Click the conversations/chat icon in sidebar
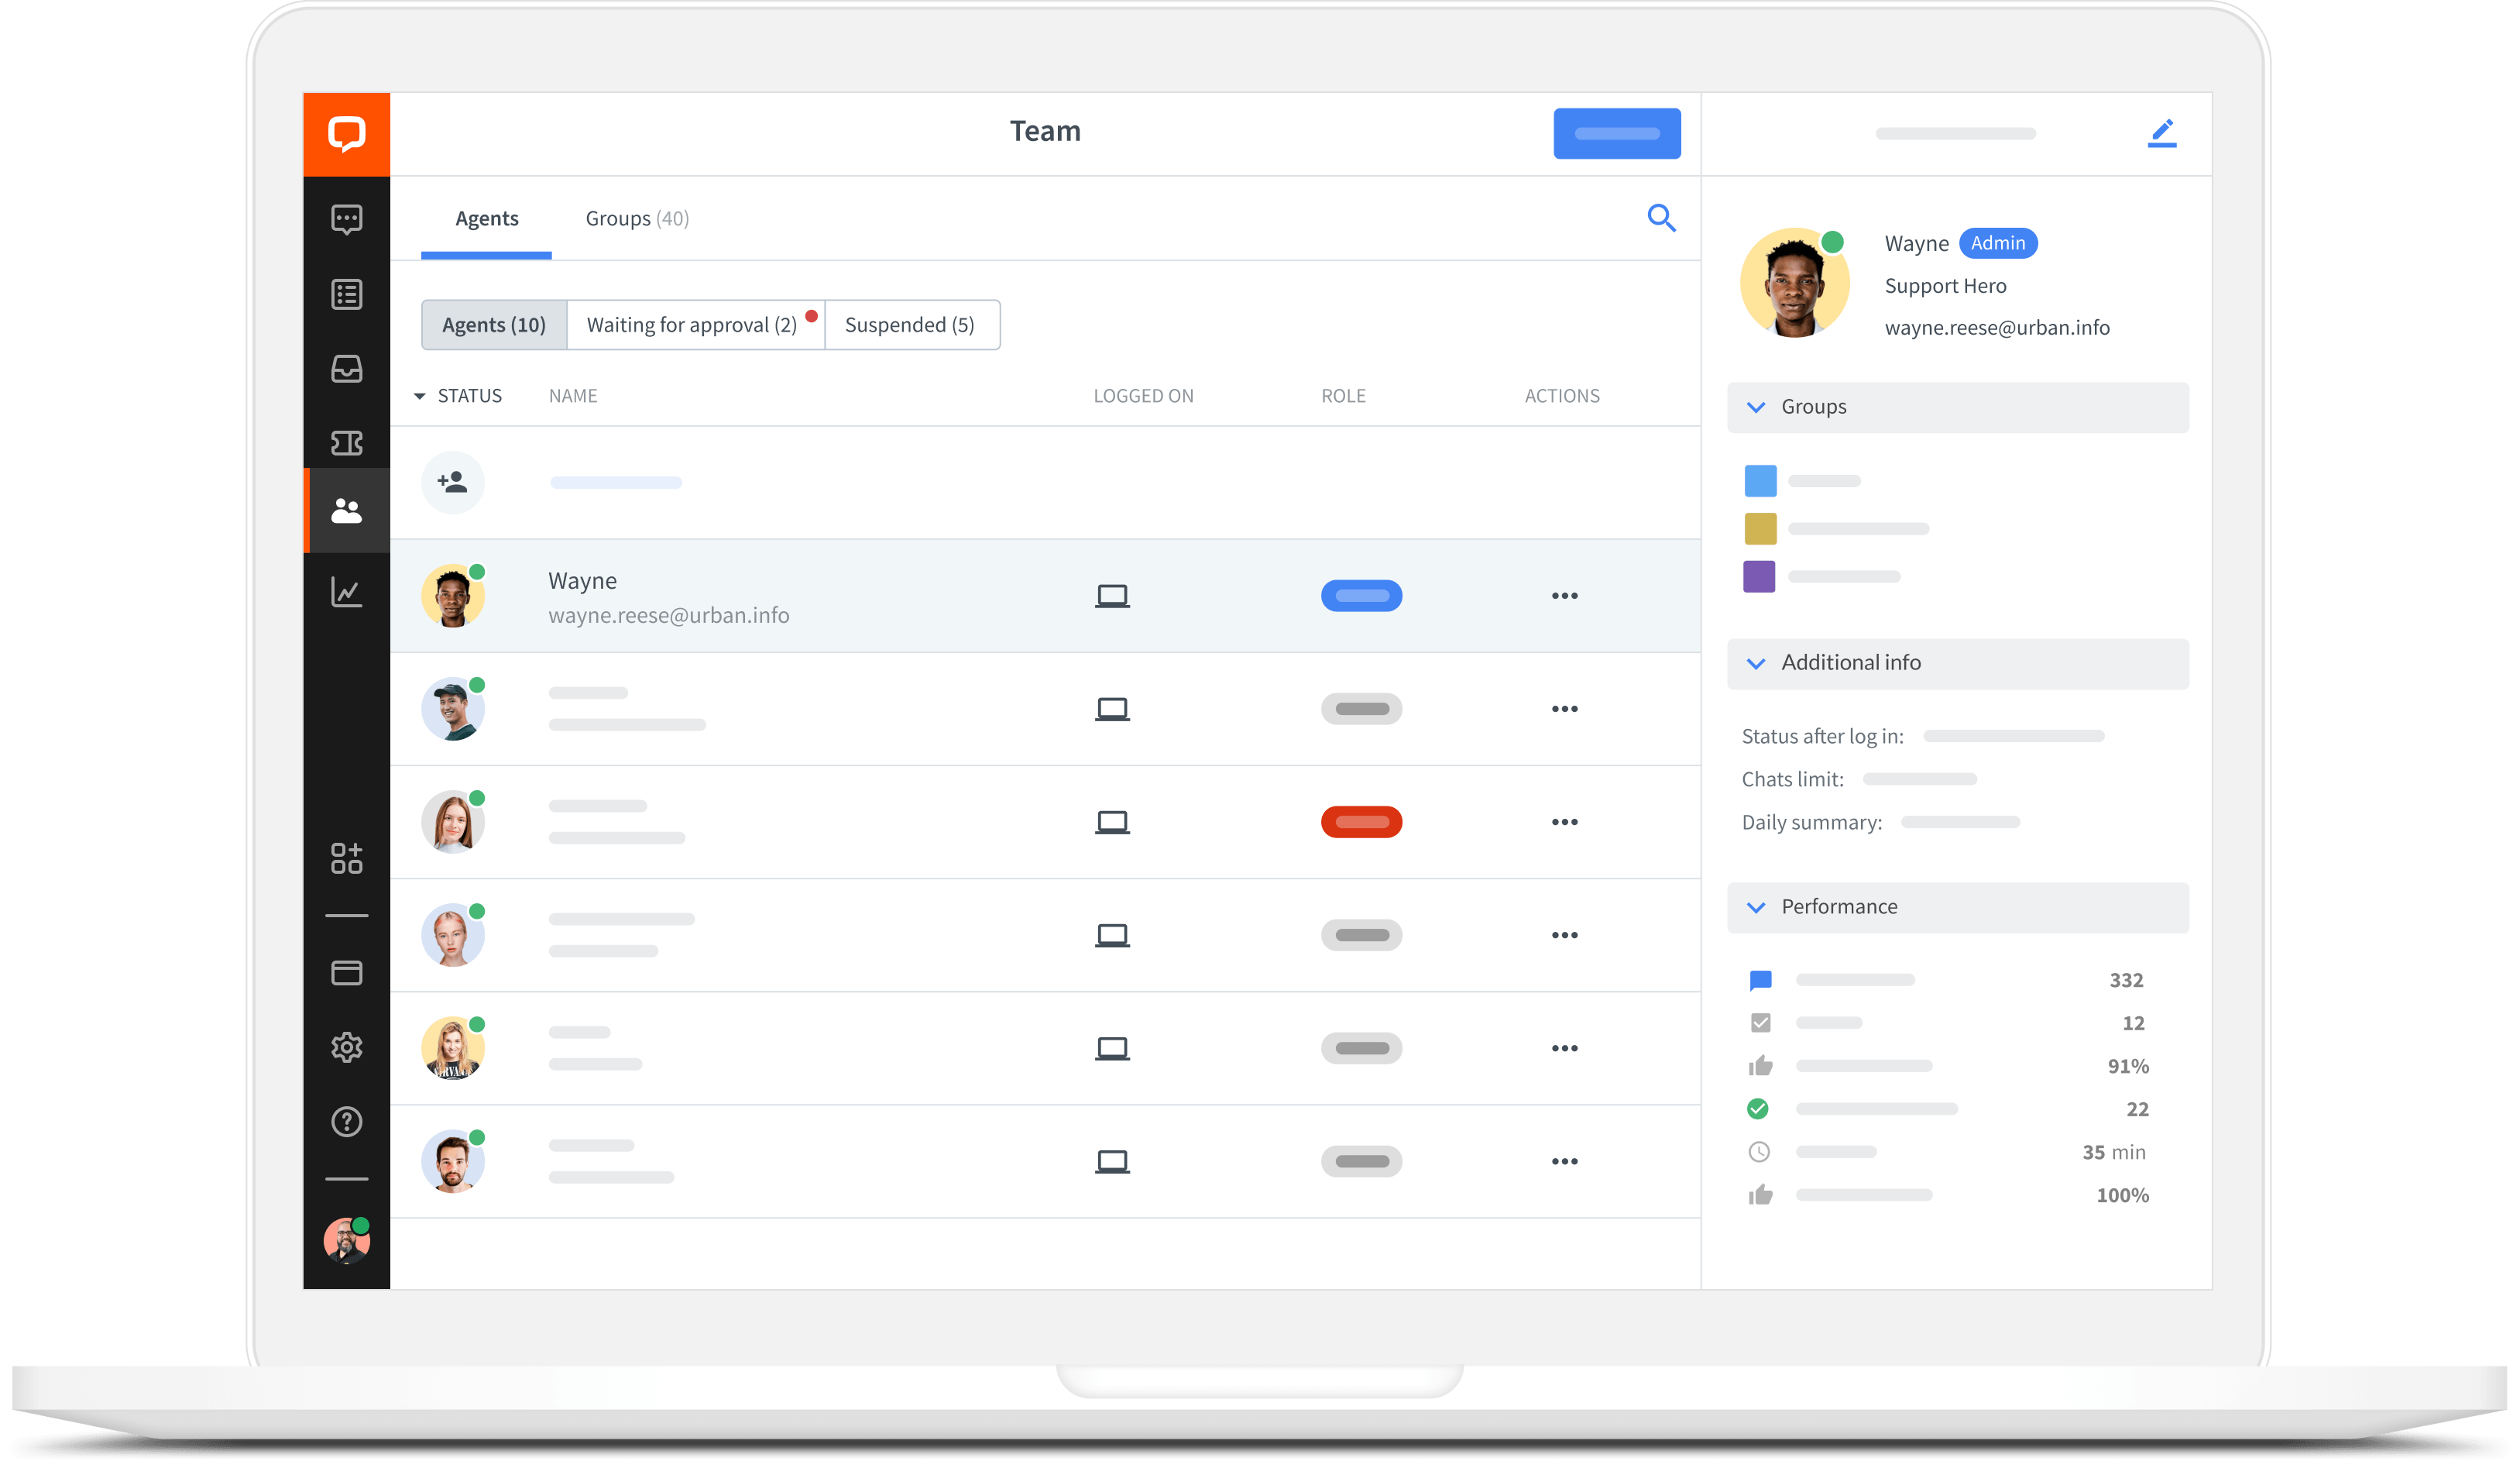This screenshot has width=2520, height=1461. pos(348,218)
